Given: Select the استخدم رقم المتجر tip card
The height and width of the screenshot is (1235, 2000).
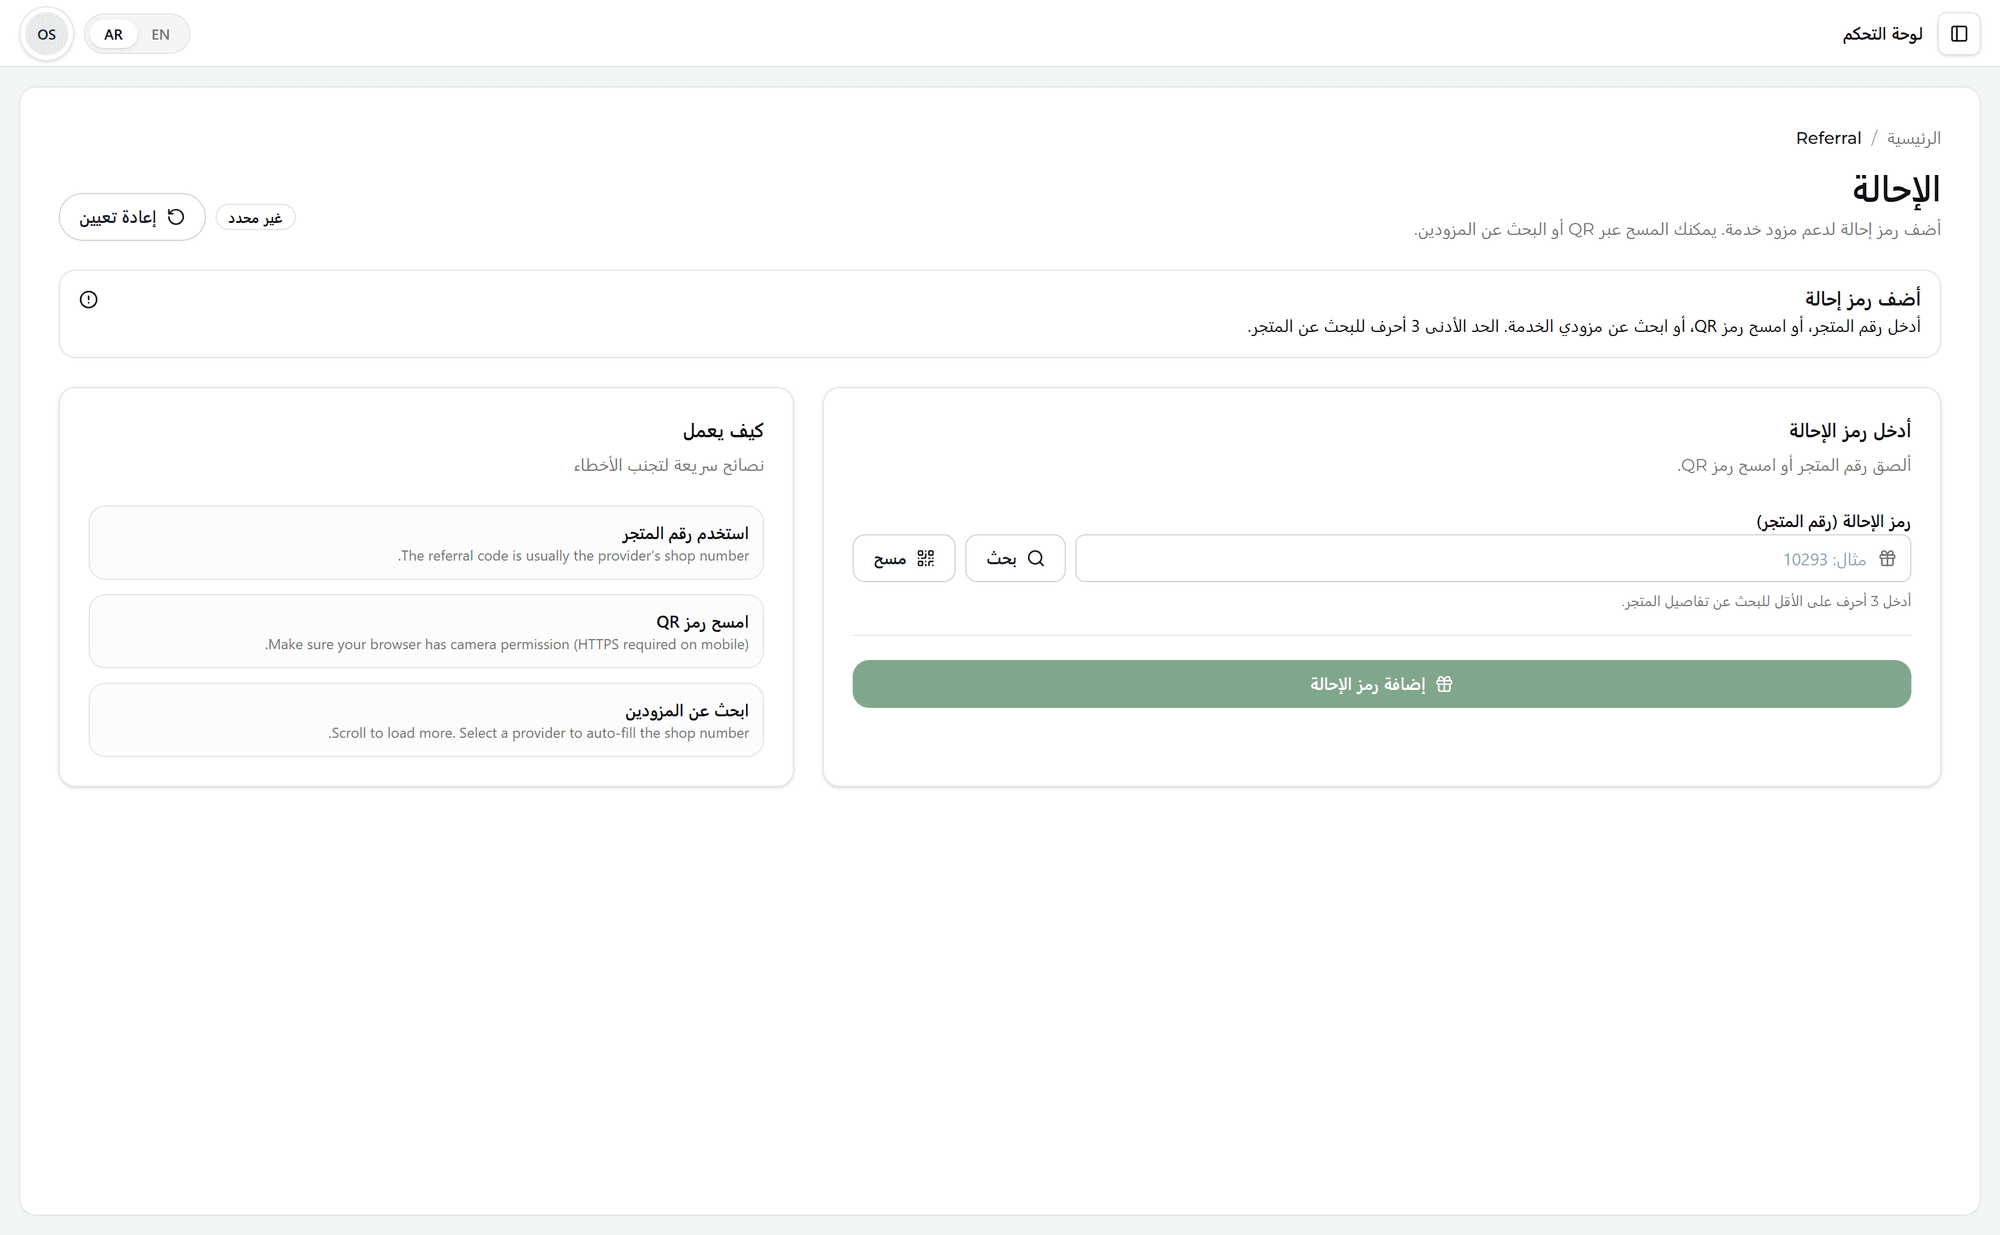Looking at the screenshot, I should pyautogui.click(x=426, y=543).
